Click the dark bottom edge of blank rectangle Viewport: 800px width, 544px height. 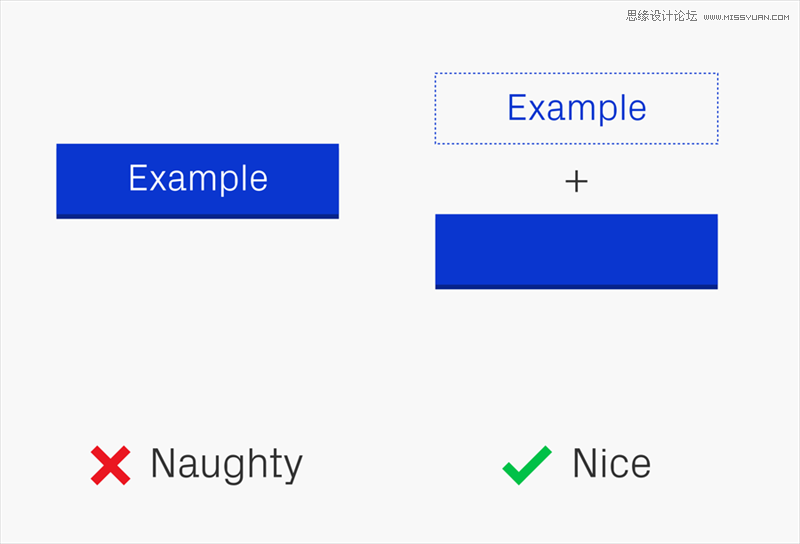coord(577,287)
